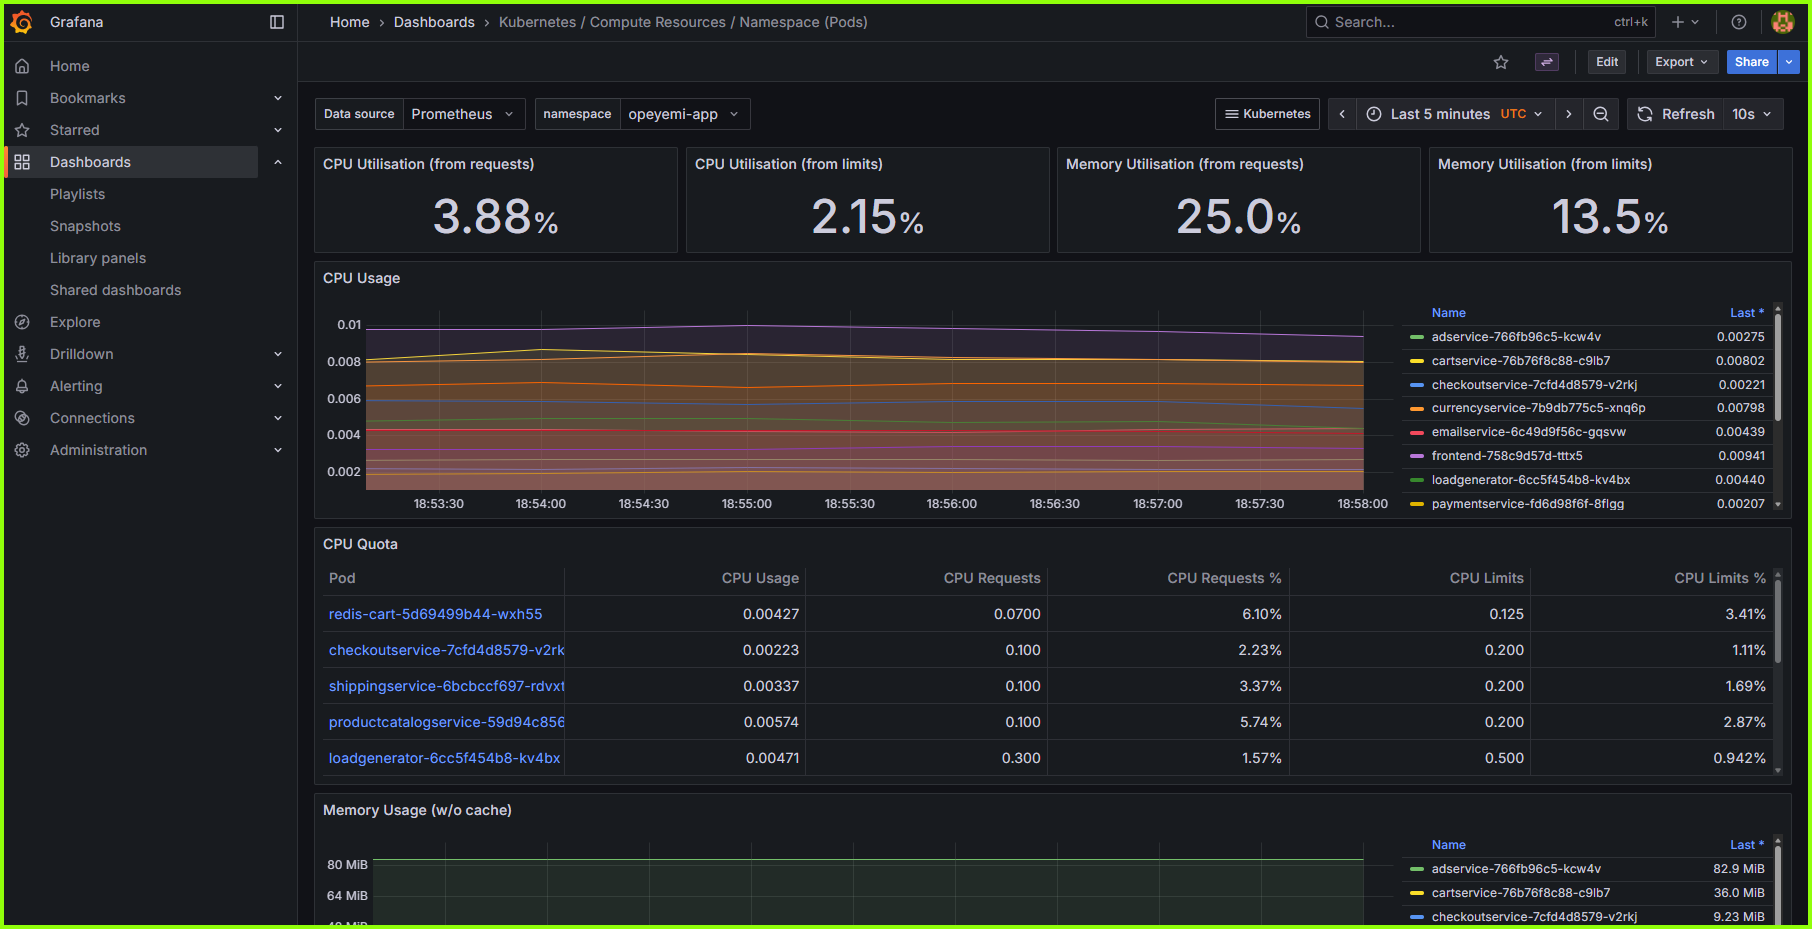Click the Edit dashboard button

tap(1606, 61)
